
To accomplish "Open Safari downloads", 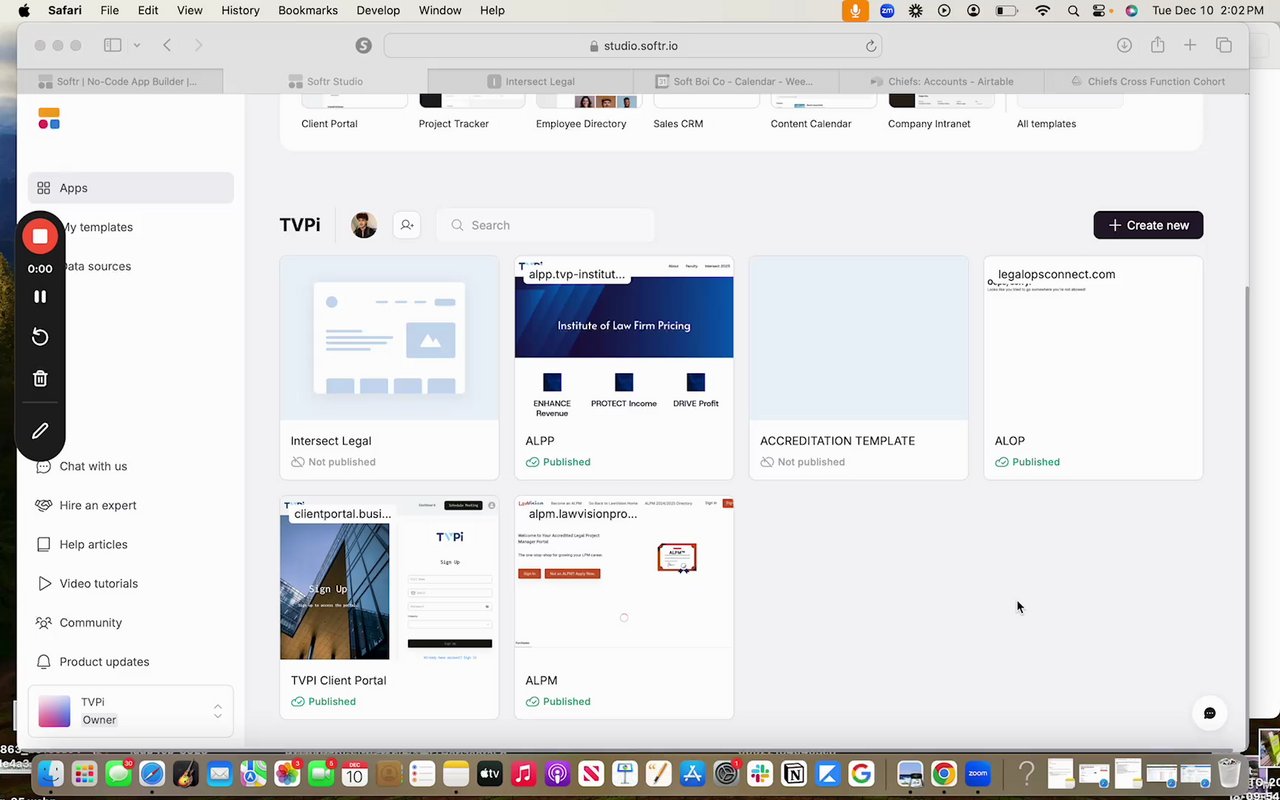I will click(1124, 45).
